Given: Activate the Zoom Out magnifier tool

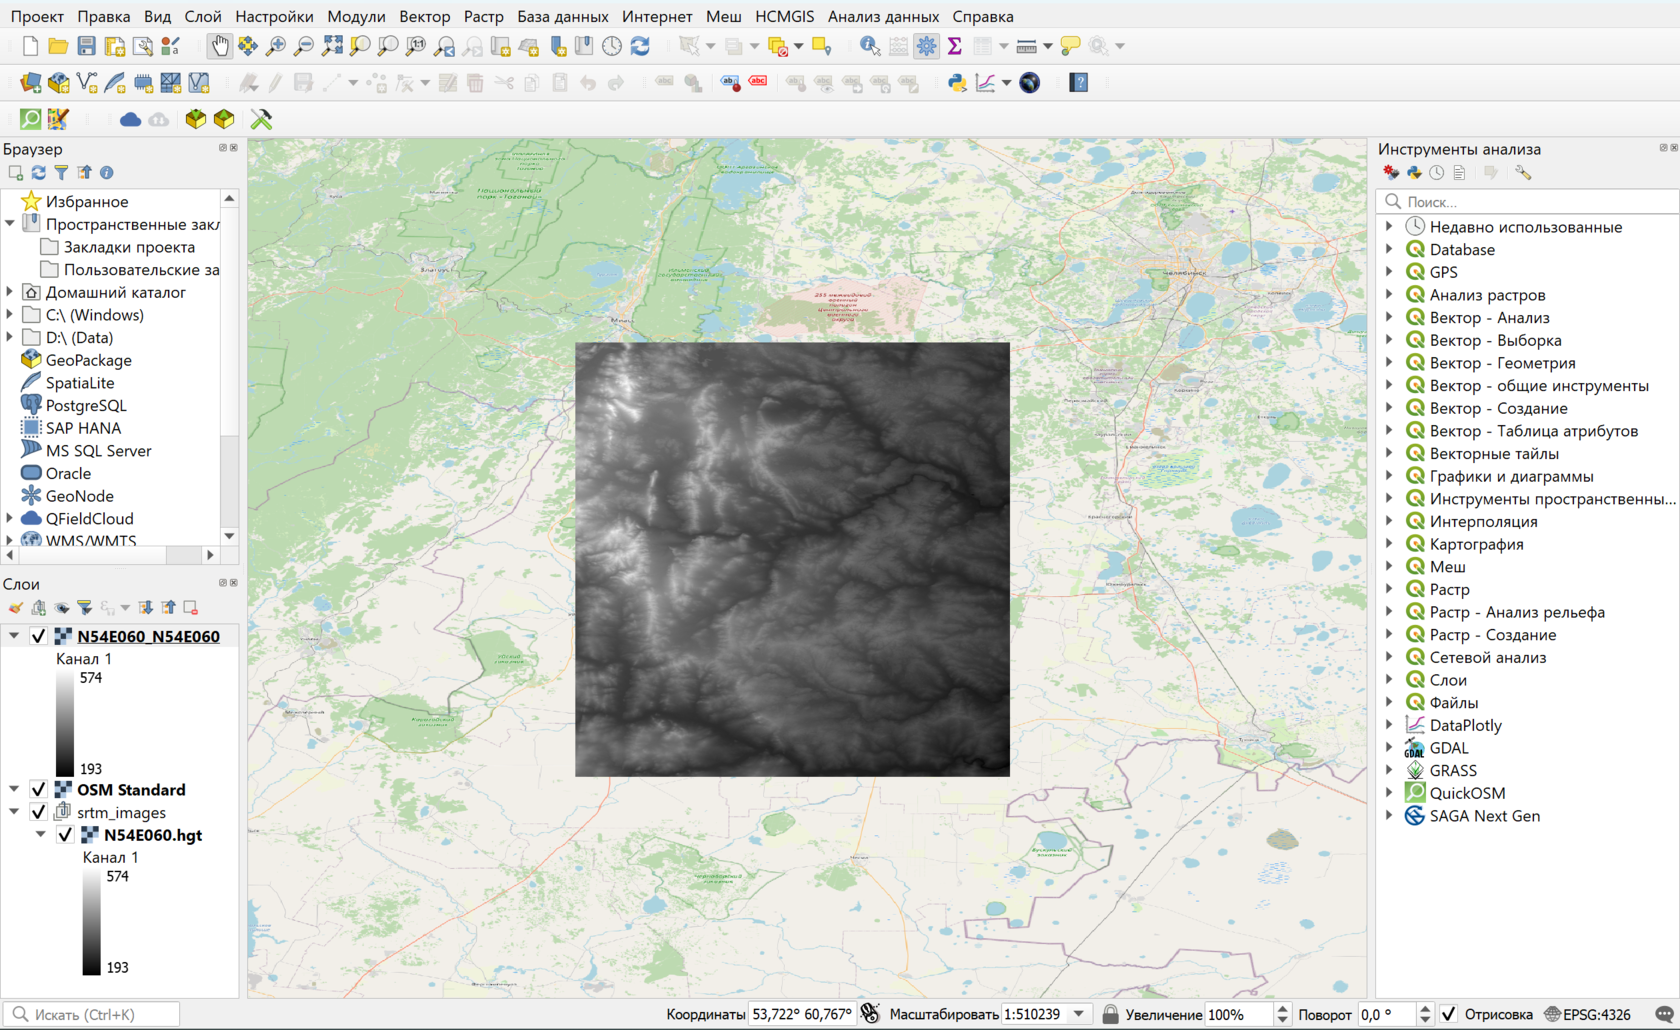Looking at the screenshot, I should click(x=304, y=46).
